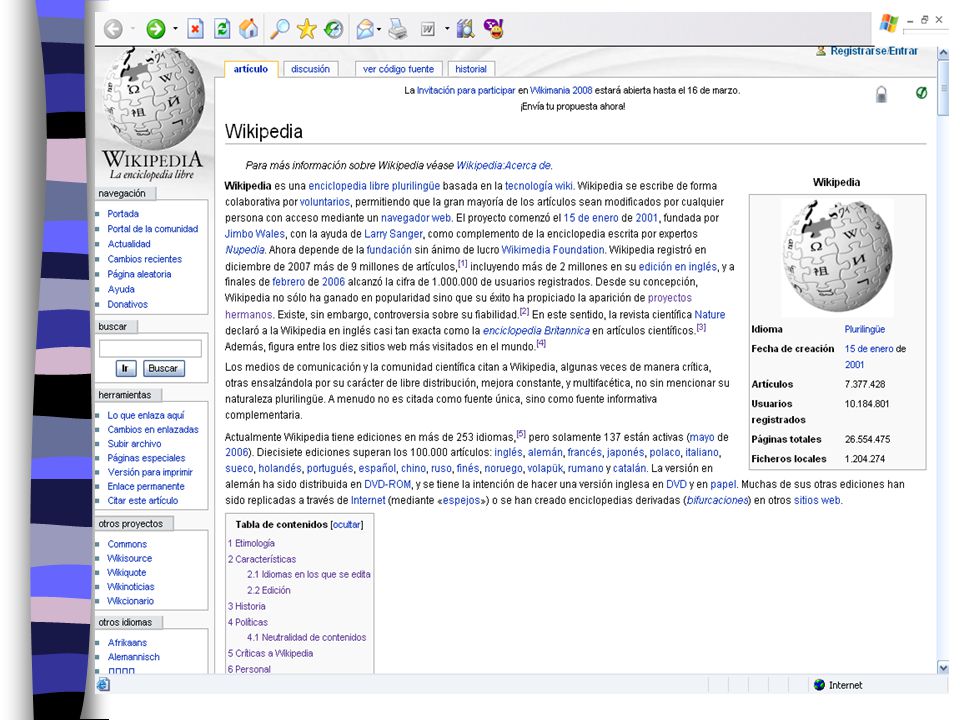Click the green Forward arrow button
This screenshot has height=720, width=960.
pos(156,29)
